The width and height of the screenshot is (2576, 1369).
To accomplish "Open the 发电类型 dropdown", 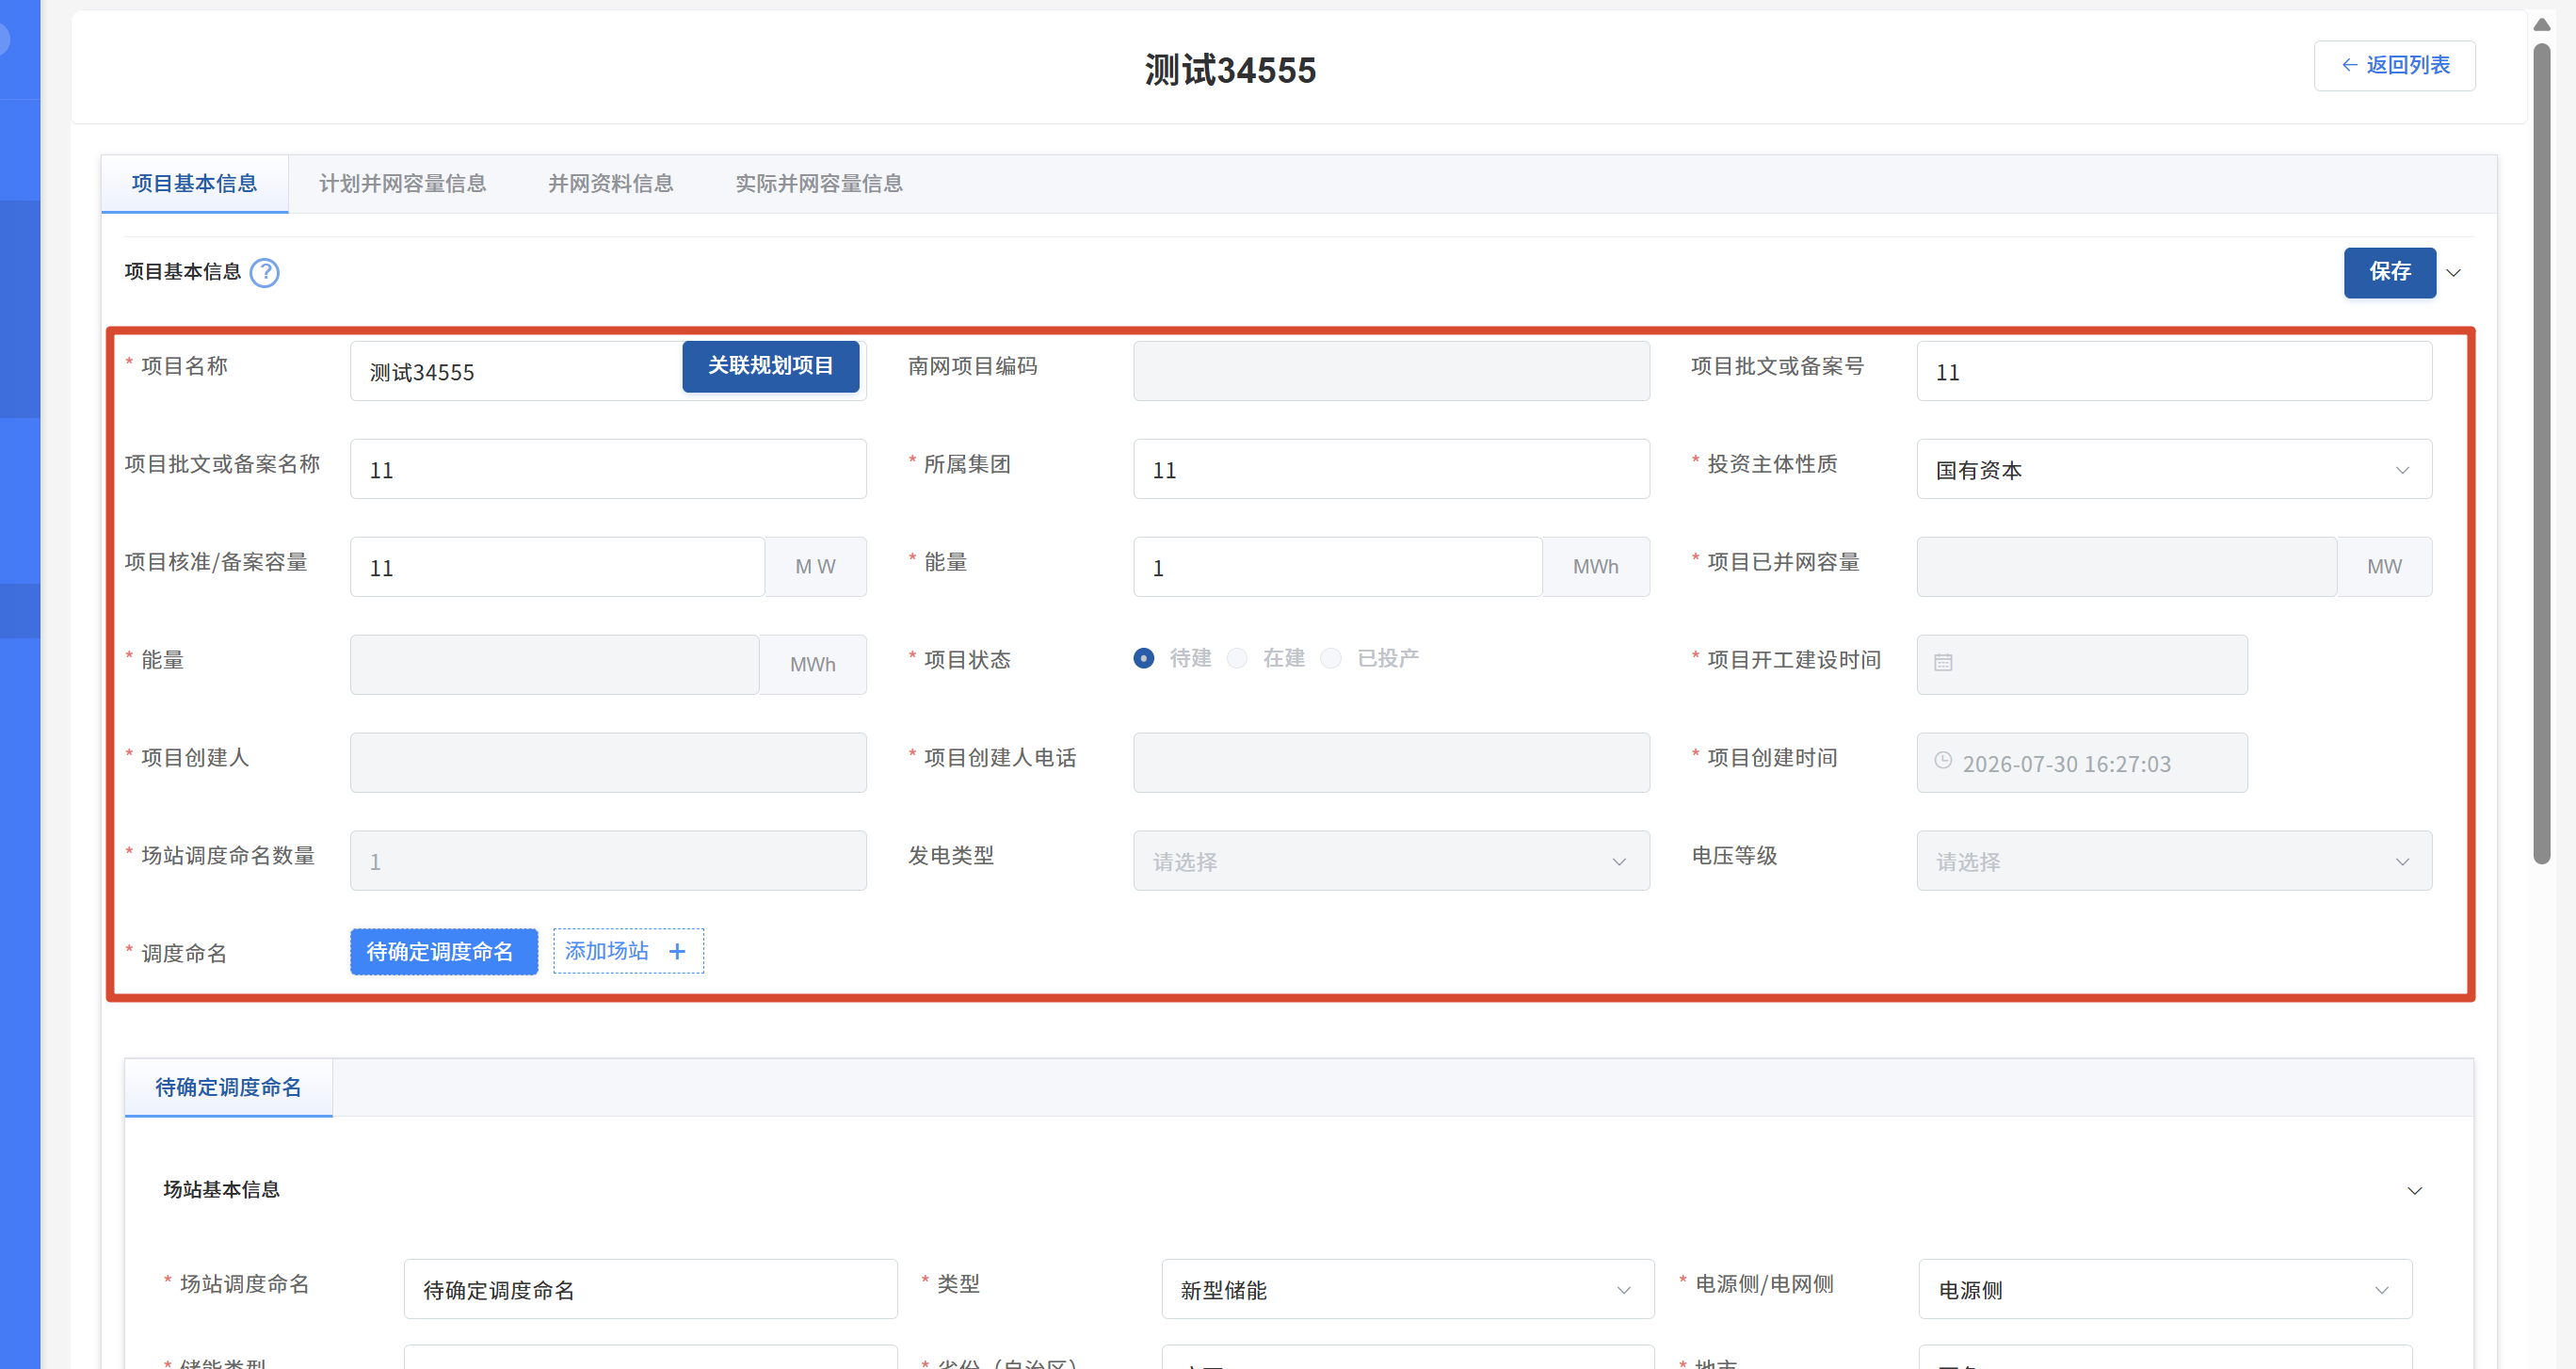I will (1390, 861).
